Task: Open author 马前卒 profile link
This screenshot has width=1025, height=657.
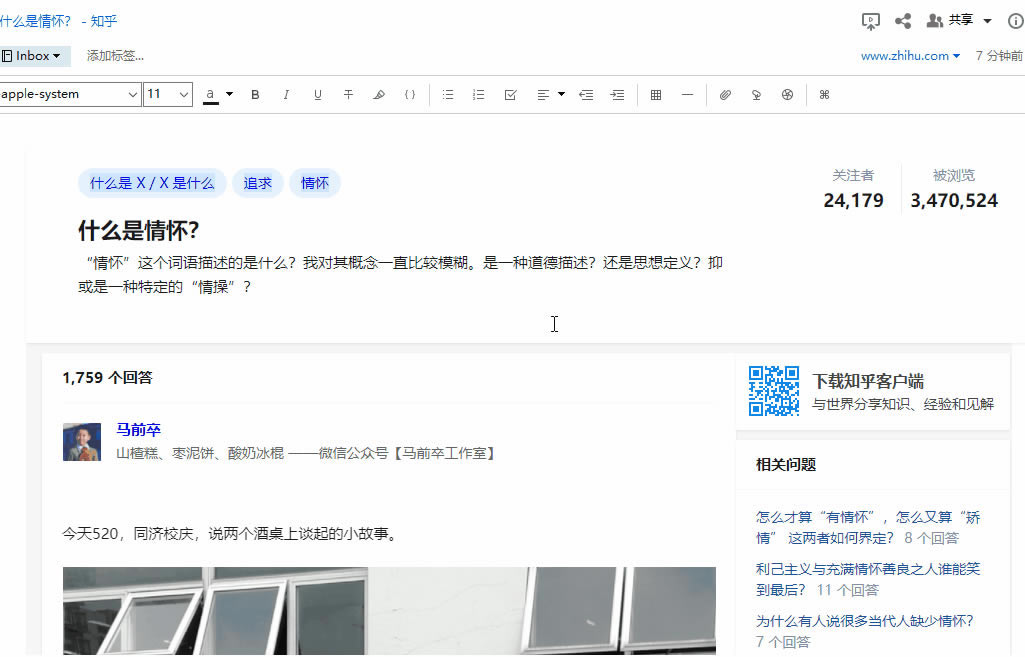Action: (x=138, y=430)
